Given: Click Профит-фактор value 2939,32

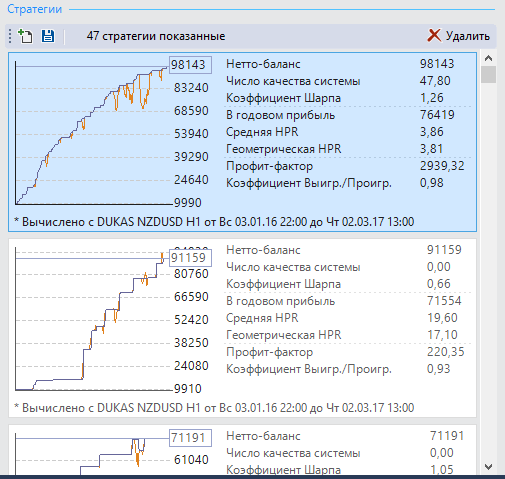Looking at the screenshot, I should [442, 166].
